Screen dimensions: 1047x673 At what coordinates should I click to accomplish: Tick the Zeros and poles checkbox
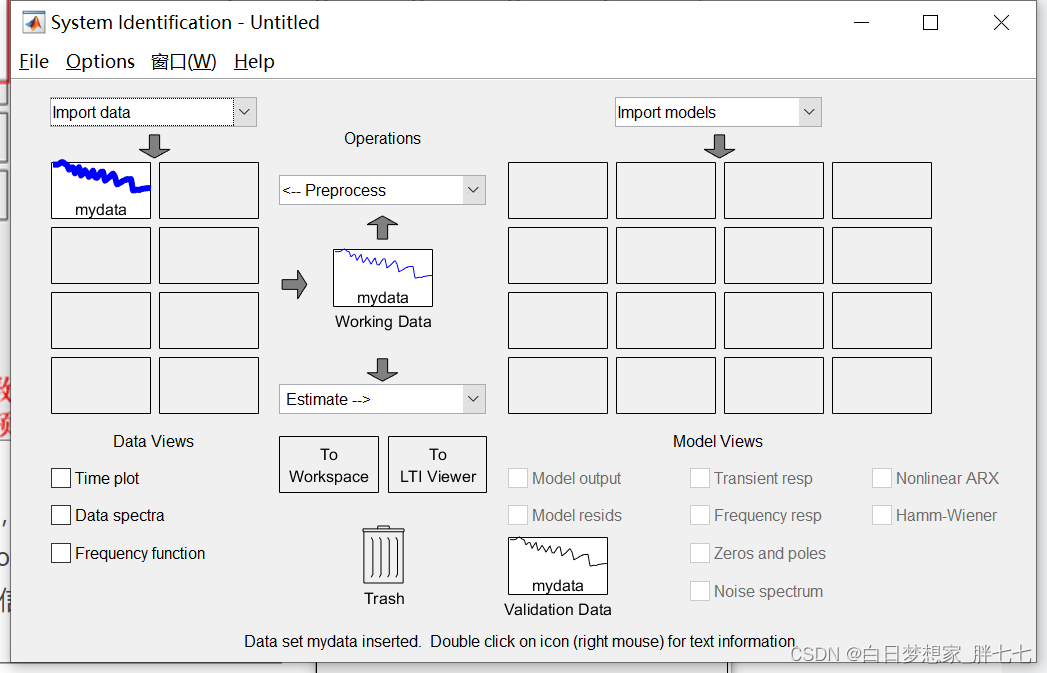[x=700, y=553]
